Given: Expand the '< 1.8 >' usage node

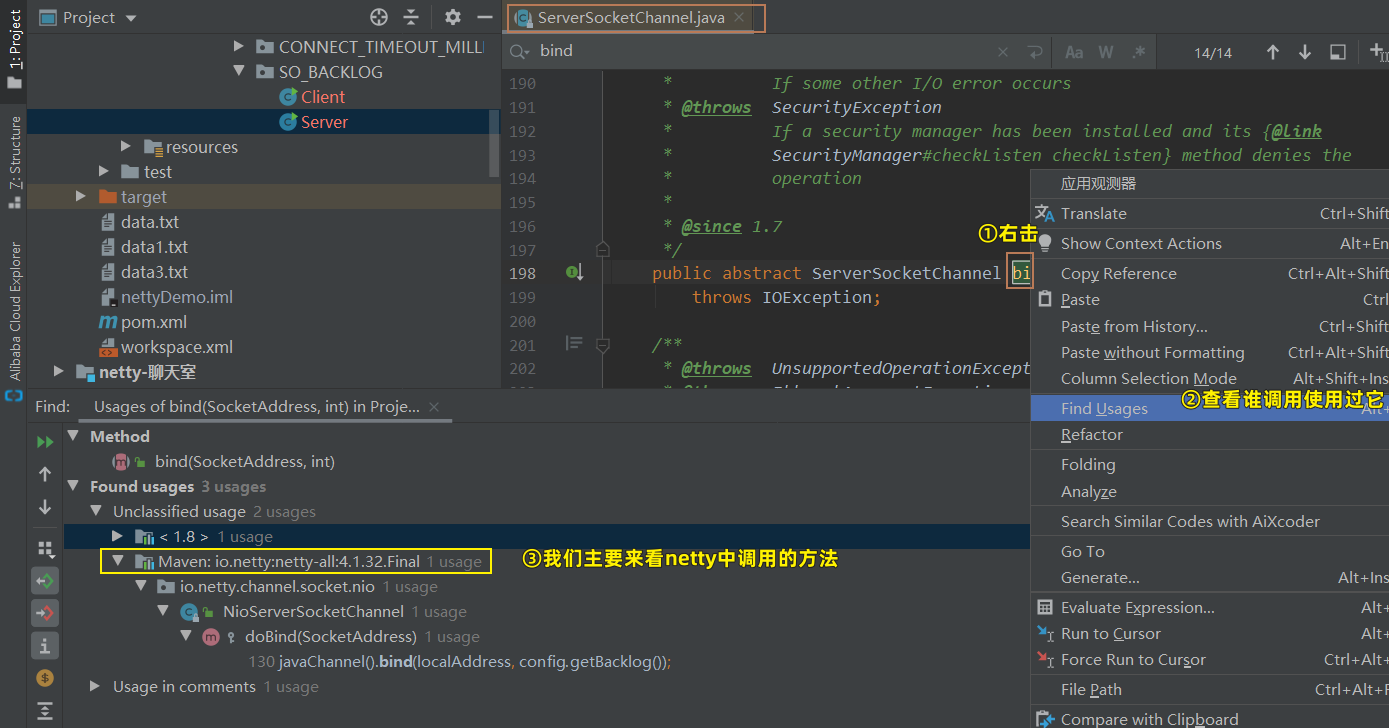Looking at the screenshot, I should click(x=117, y=536).
